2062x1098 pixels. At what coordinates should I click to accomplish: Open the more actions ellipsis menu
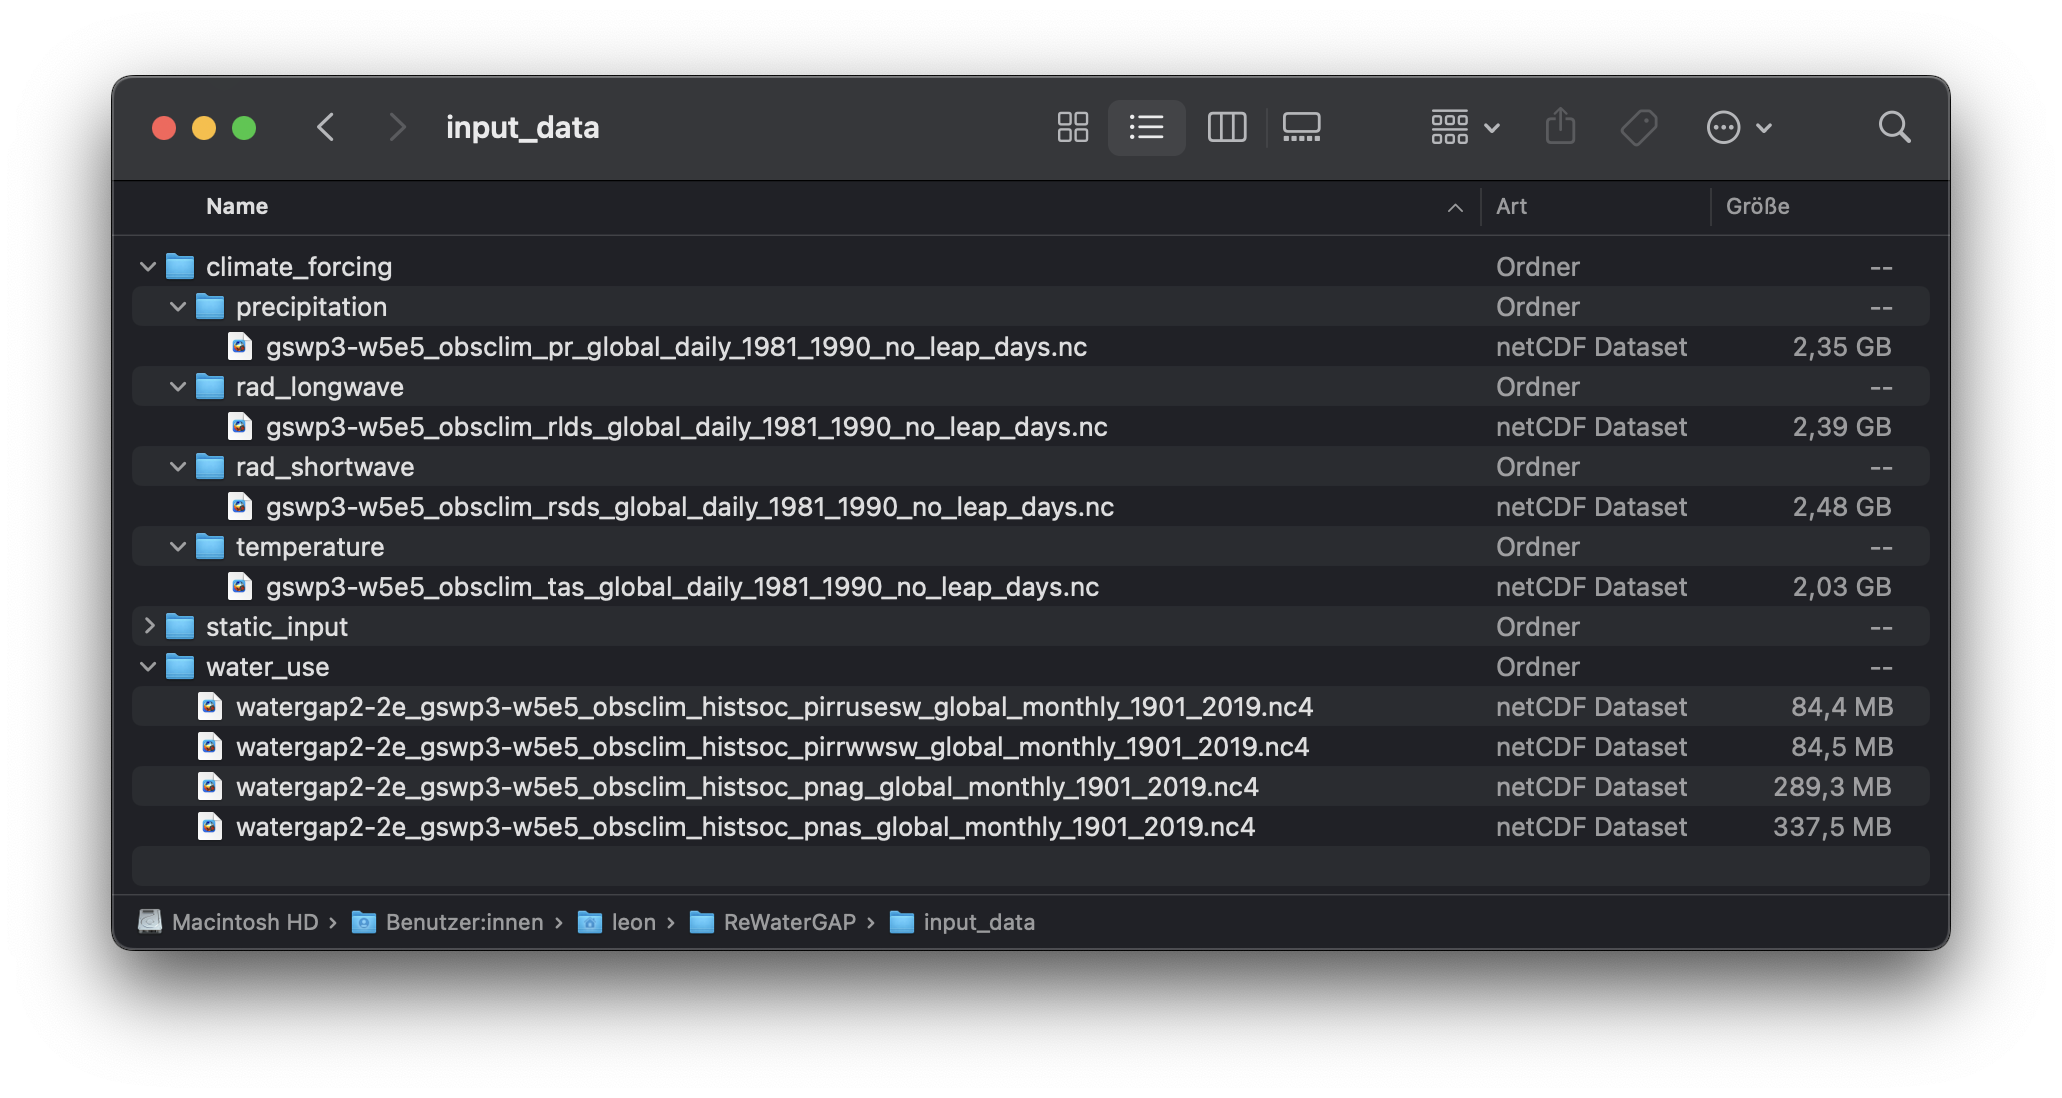pyautogui.click(x=1738, y=127)
